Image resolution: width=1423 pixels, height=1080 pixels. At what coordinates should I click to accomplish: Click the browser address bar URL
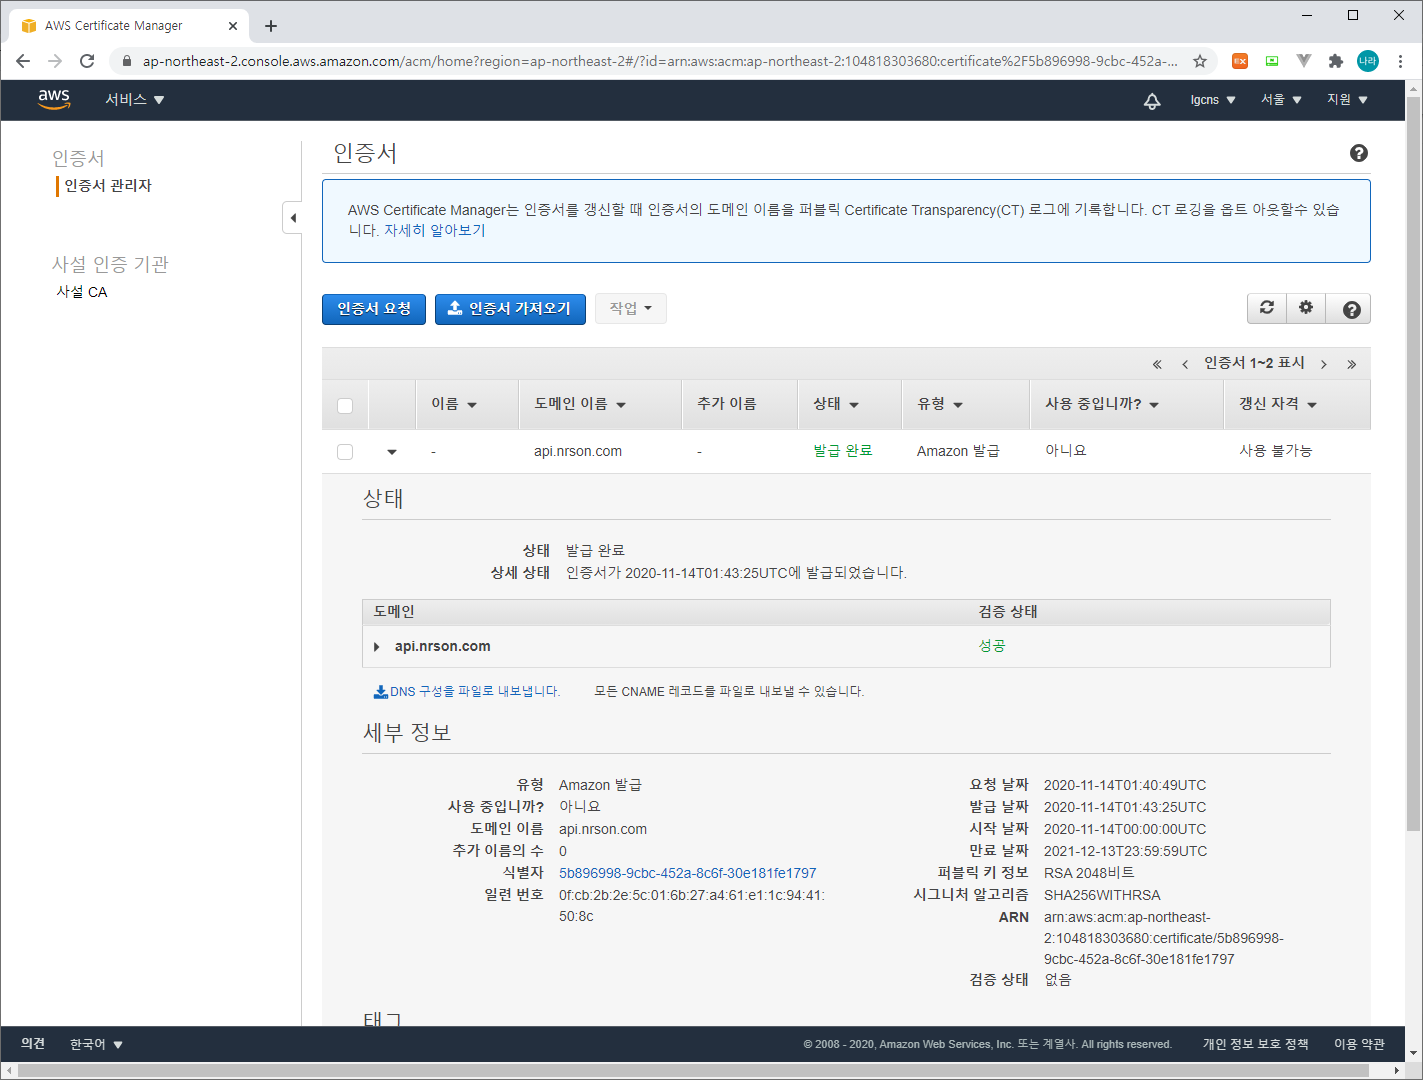660,61
